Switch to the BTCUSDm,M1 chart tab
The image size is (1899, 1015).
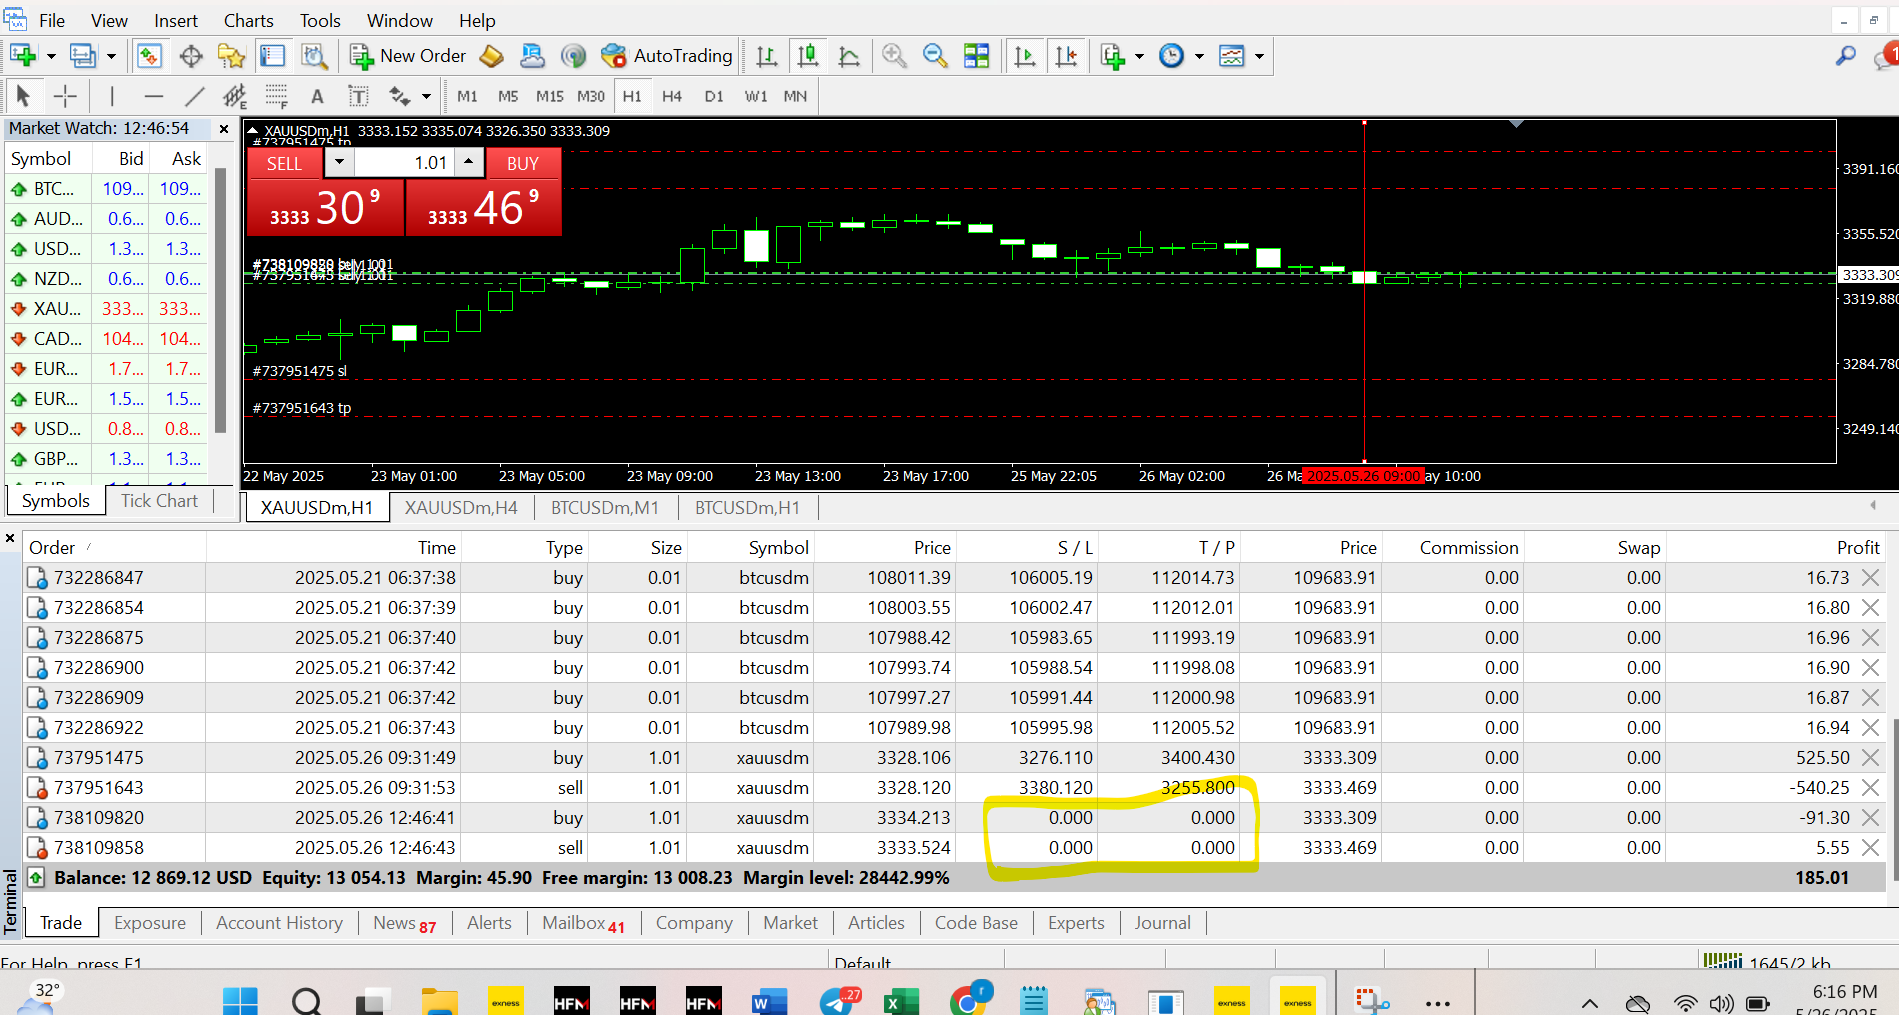point(605,507)
